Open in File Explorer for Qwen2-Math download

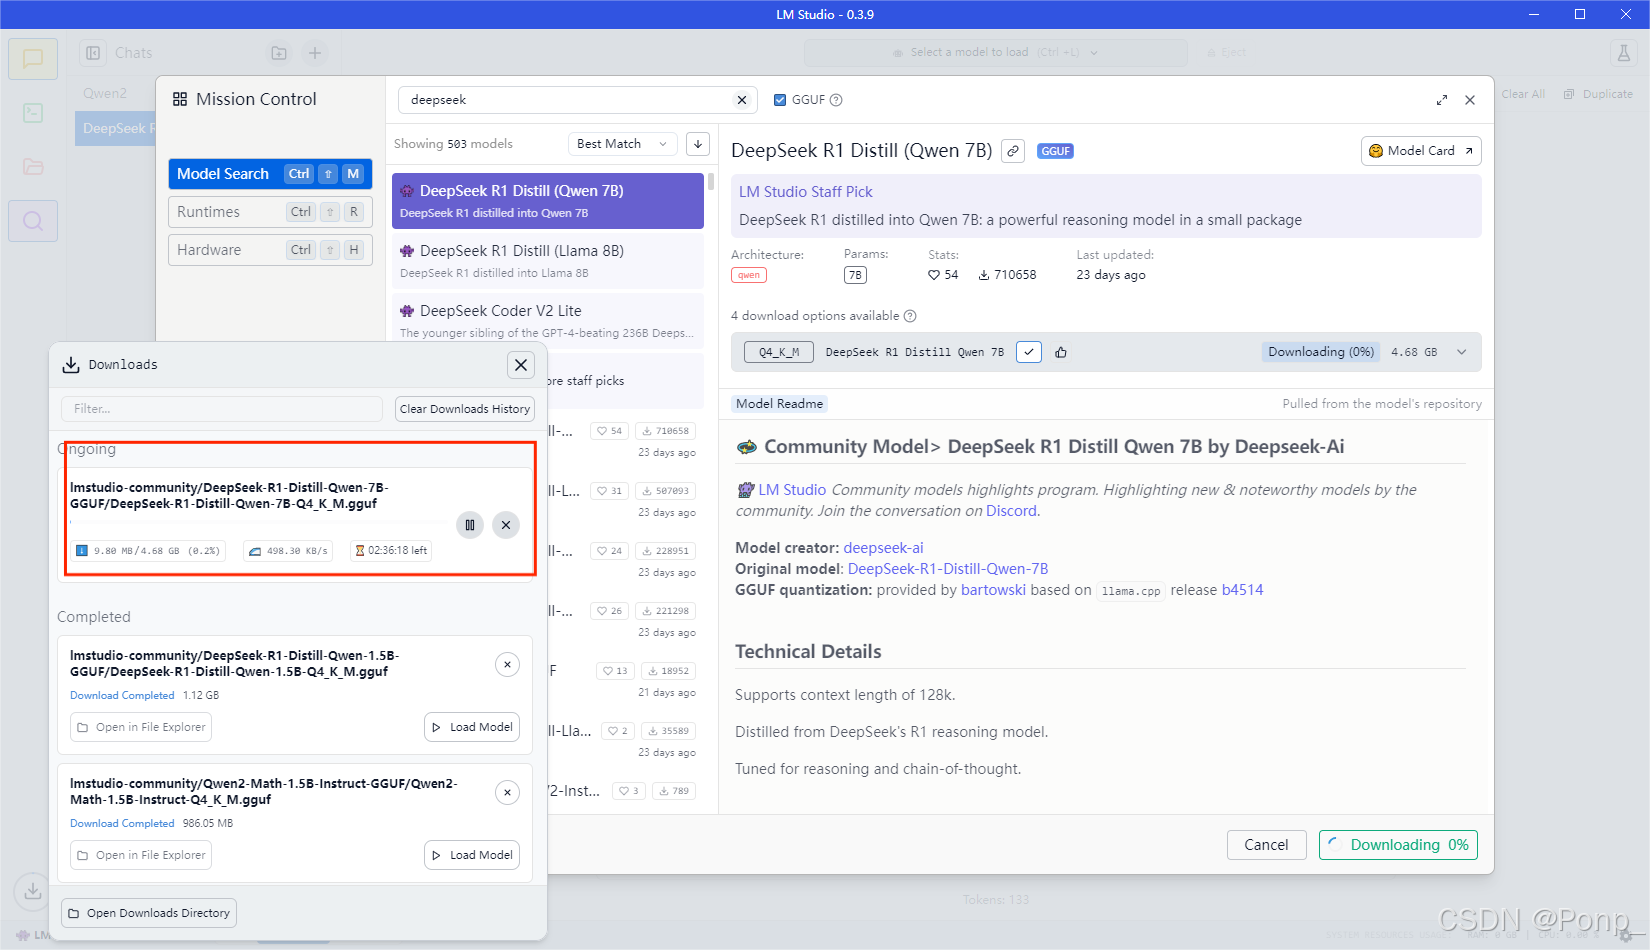pyautogui.click(x=141, y=855)
